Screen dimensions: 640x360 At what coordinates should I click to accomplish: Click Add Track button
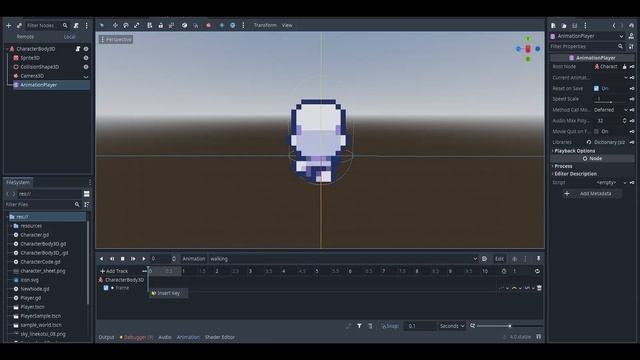114,271
